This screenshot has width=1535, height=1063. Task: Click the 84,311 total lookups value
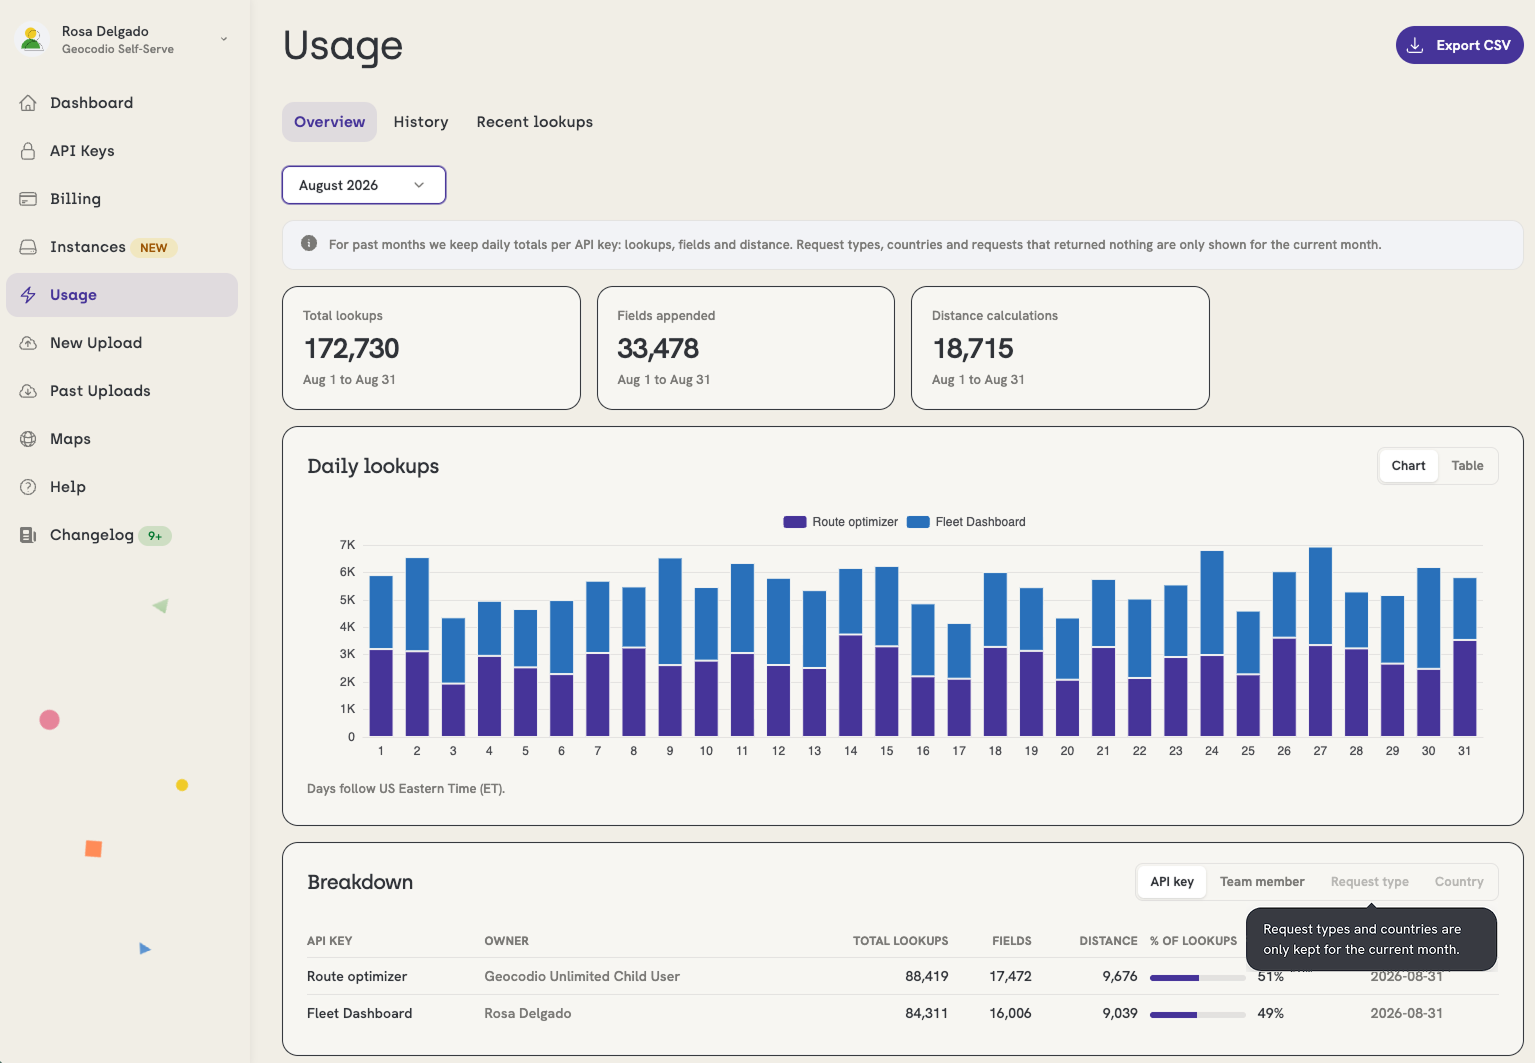coord(926,1014)
